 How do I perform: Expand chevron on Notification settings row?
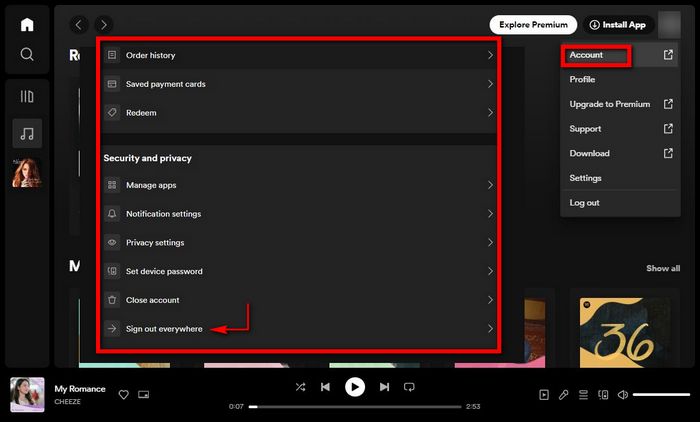(490, 214)
